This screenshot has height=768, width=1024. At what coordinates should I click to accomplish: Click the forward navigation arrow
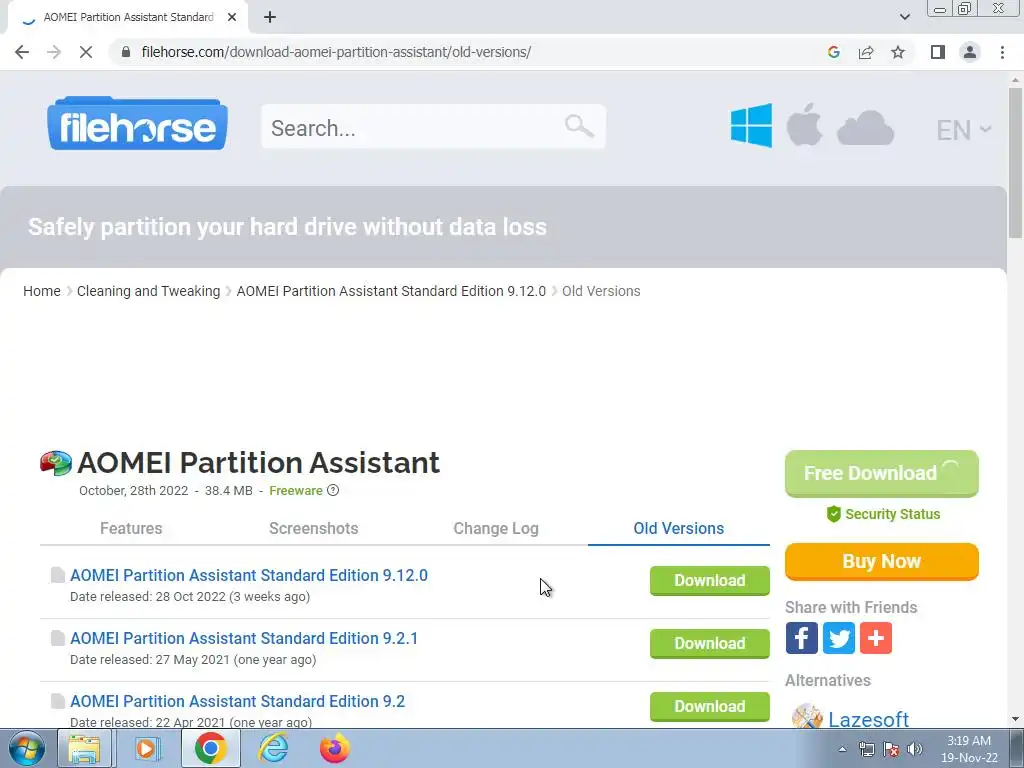pos(54,52)
